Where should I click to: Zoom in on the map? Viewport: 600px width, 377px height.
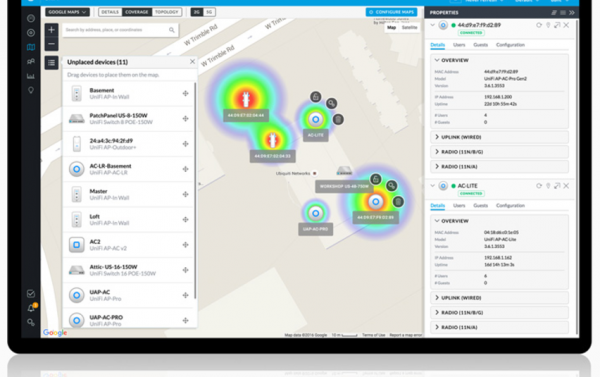(51, 30)
